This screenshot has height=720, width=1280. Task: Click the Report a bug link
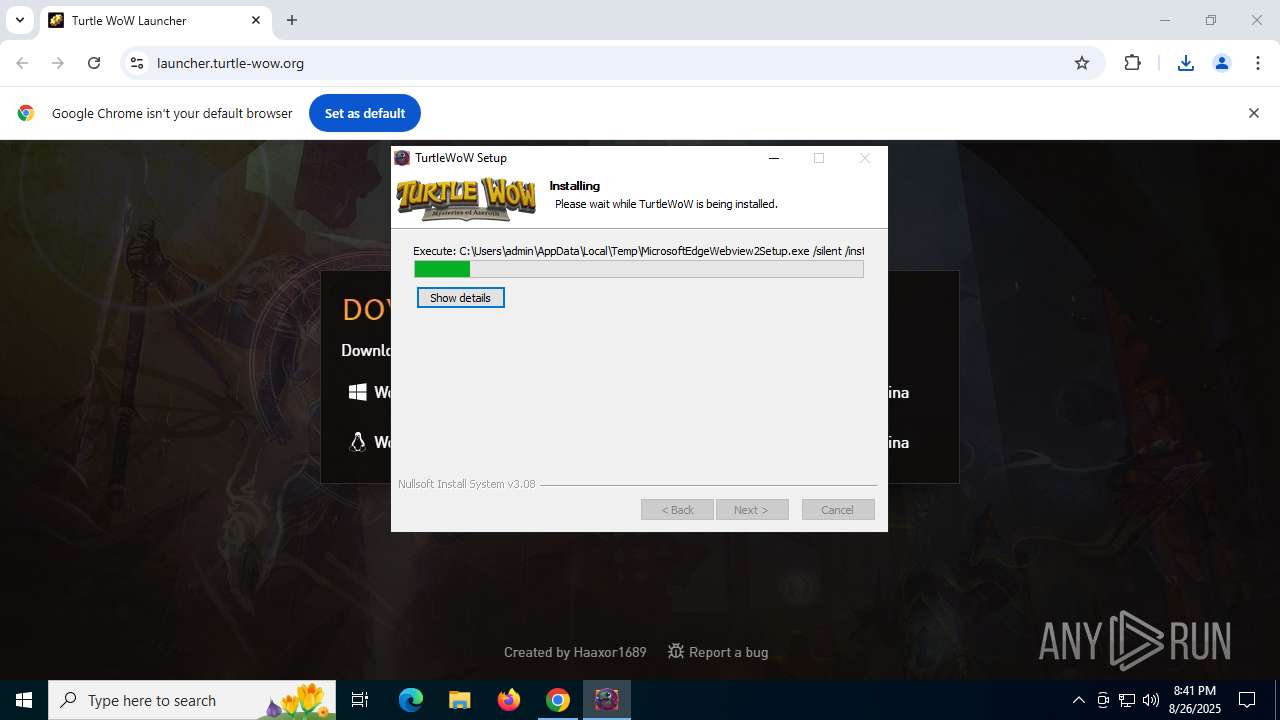[718, 652]
